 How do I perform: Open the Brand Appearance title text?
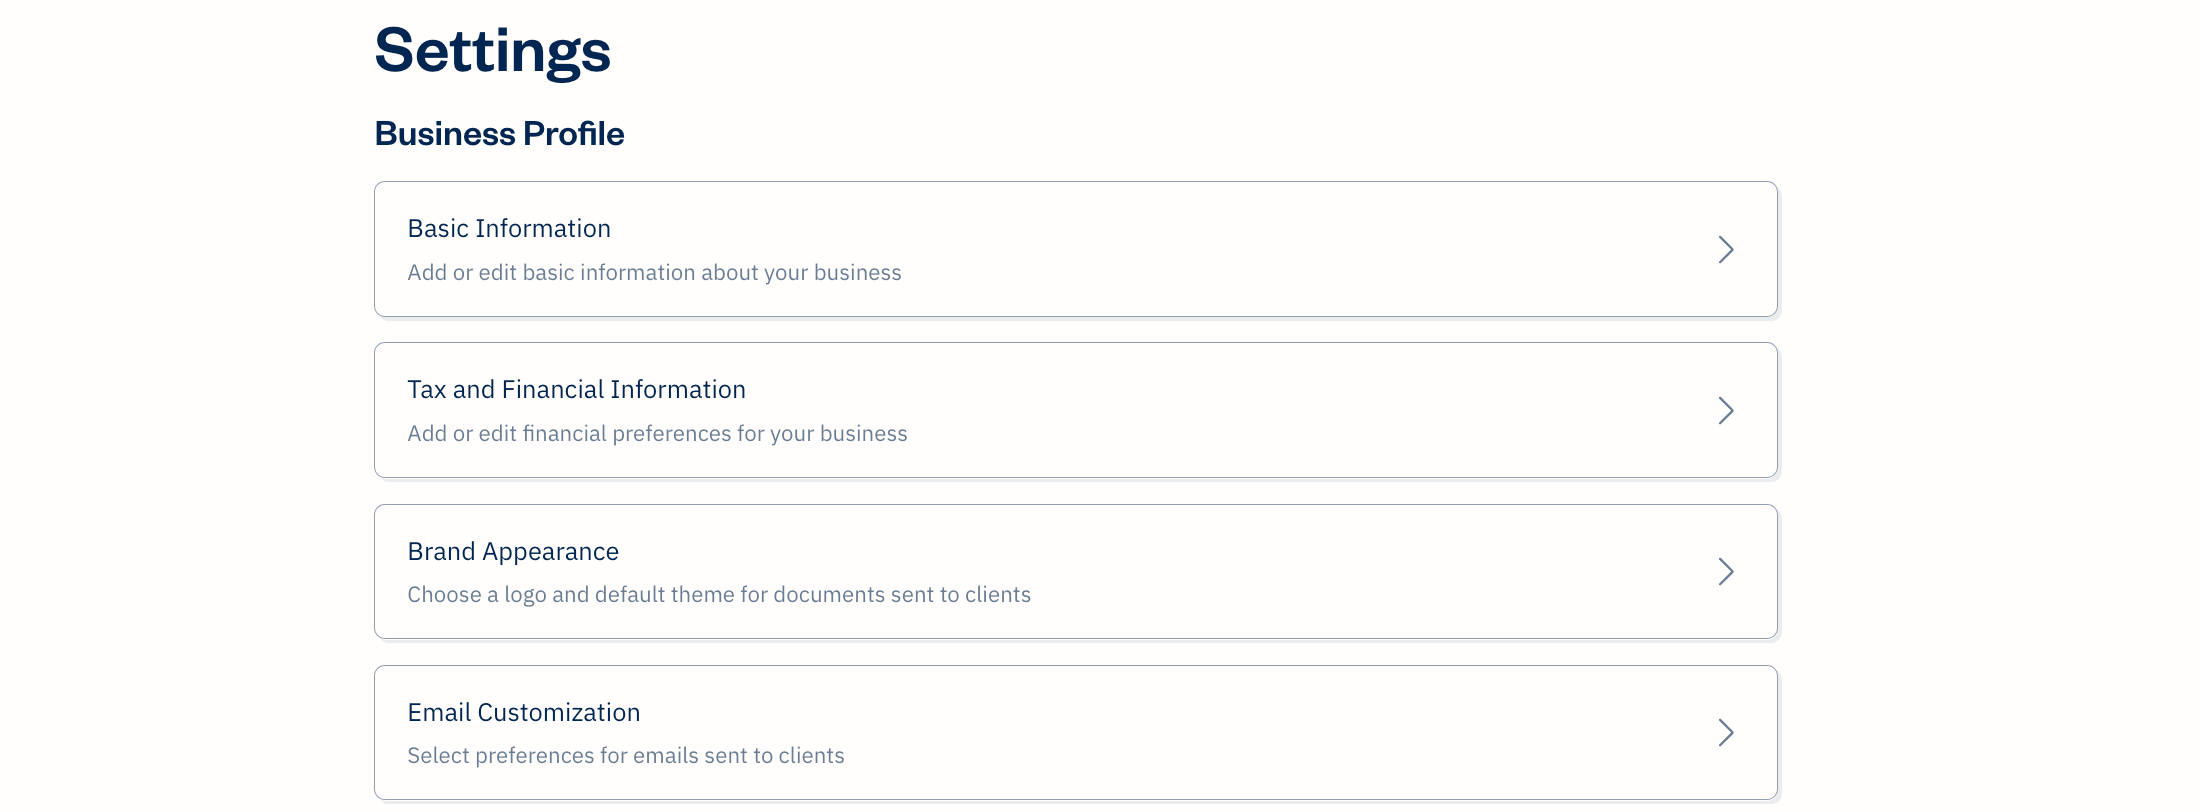click(x=513, y=552)
